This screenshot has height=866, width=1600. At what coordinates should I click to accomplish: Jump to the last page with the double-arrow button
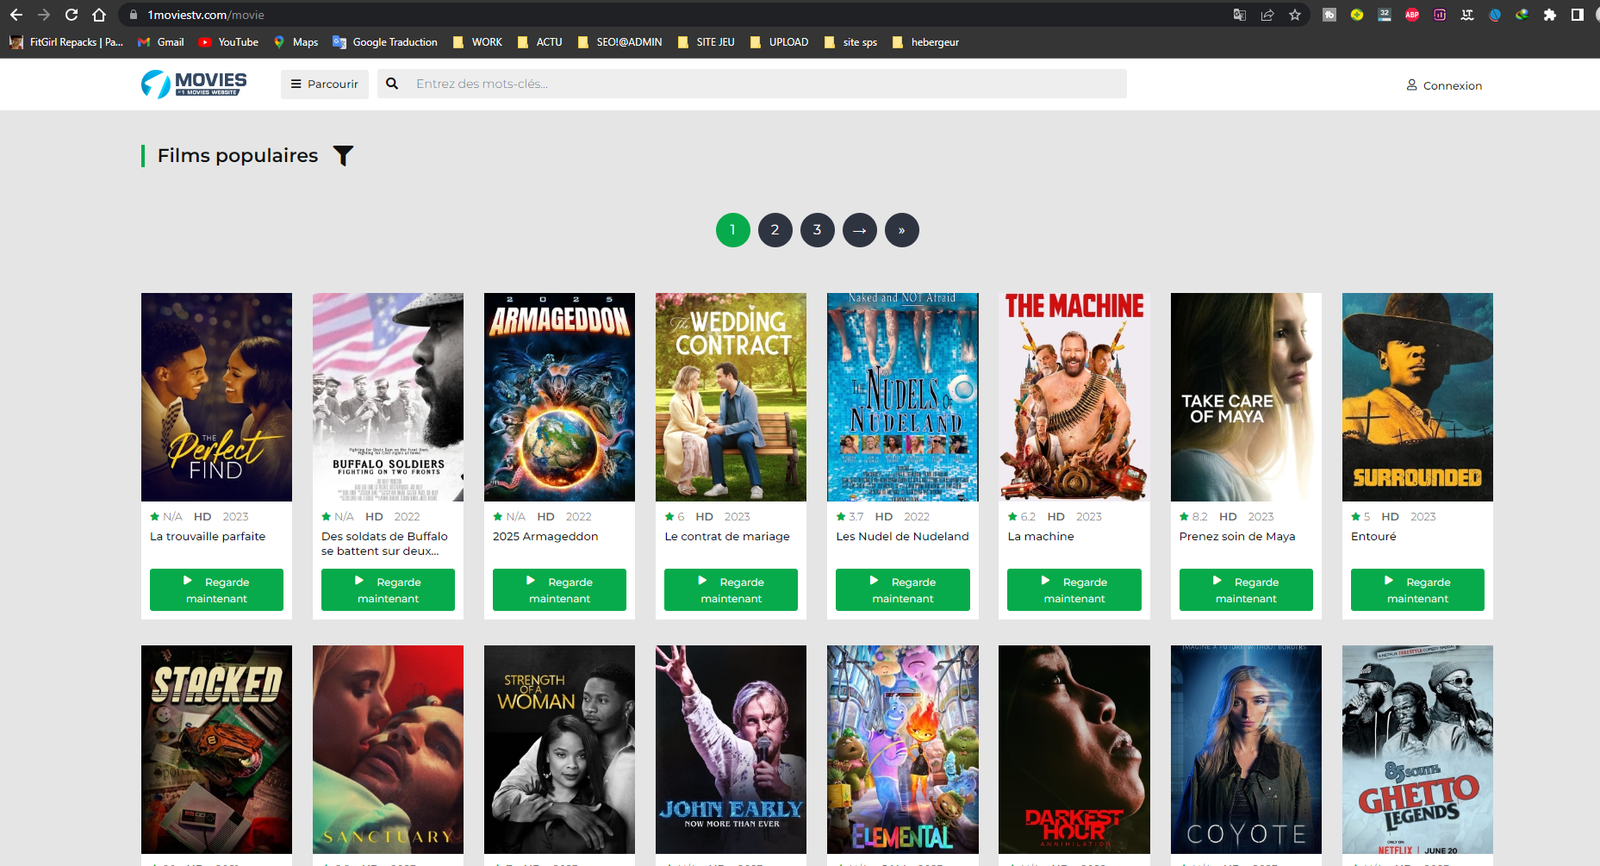point(901,230)
